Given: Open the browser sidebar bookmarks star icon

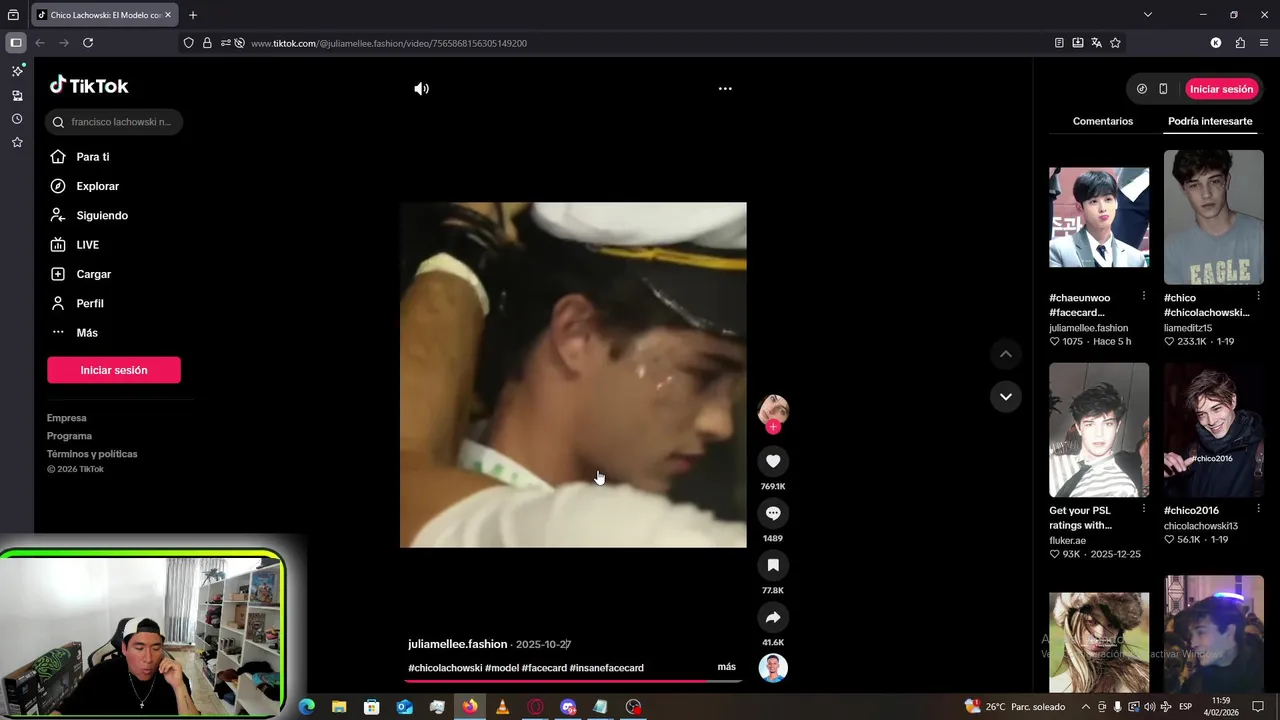Looking at the screenshot, I should (x=17, y=143).
